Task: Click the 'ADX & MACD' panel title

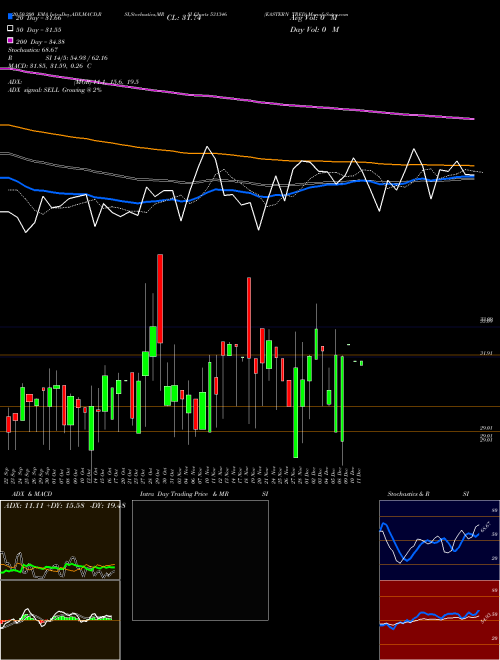Action: coord(32,494)
